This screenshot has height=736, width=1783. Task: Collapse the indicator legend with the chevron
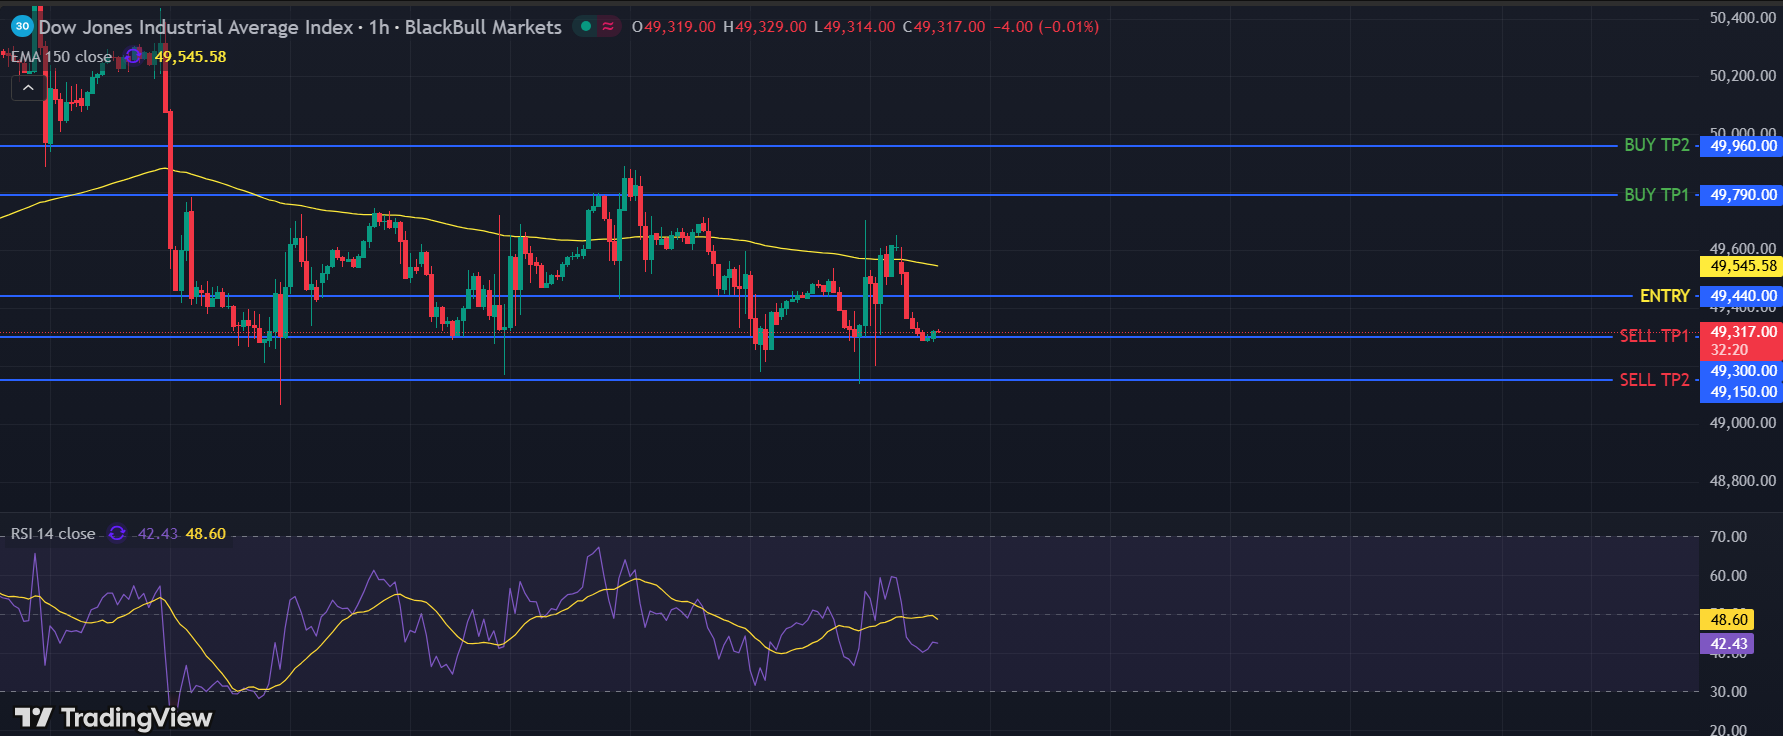(28, 88)
